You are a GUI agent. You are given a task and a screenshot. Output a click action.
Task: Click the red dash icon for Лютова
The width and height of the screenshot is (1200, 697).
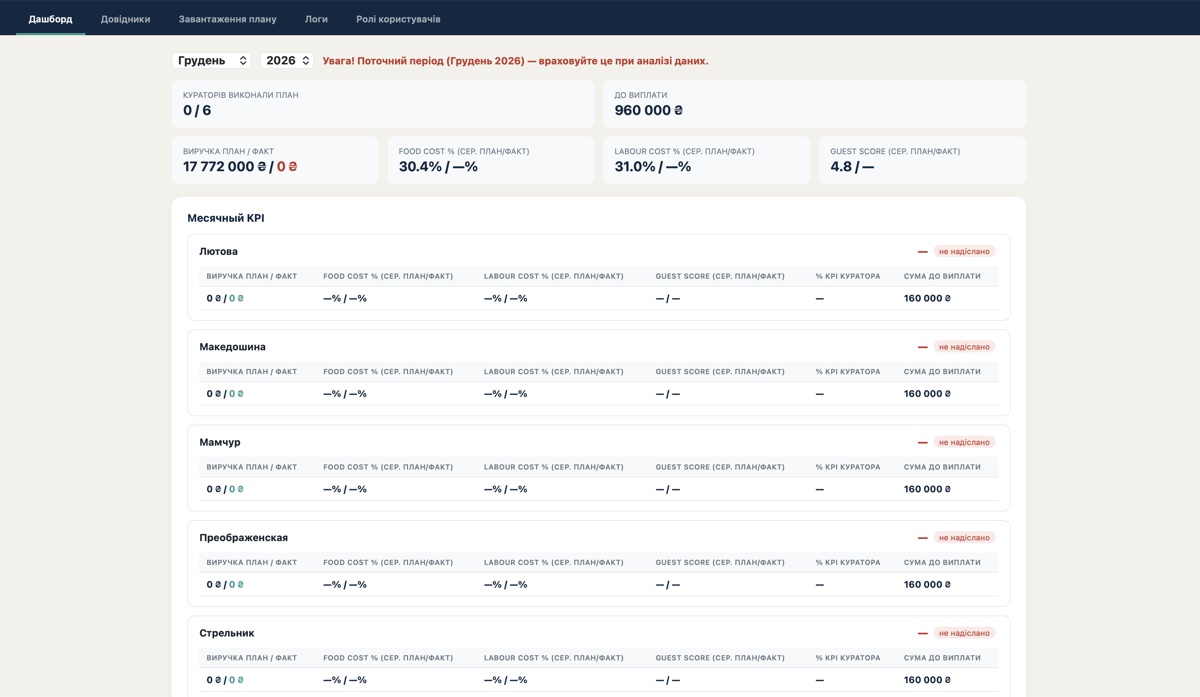923,252
